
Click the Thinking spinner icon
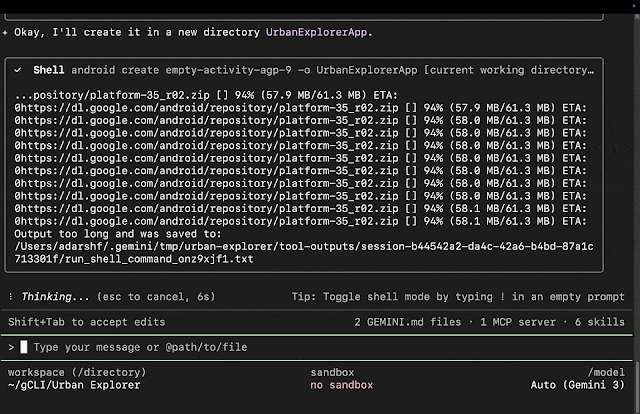[x=9, y=297]
